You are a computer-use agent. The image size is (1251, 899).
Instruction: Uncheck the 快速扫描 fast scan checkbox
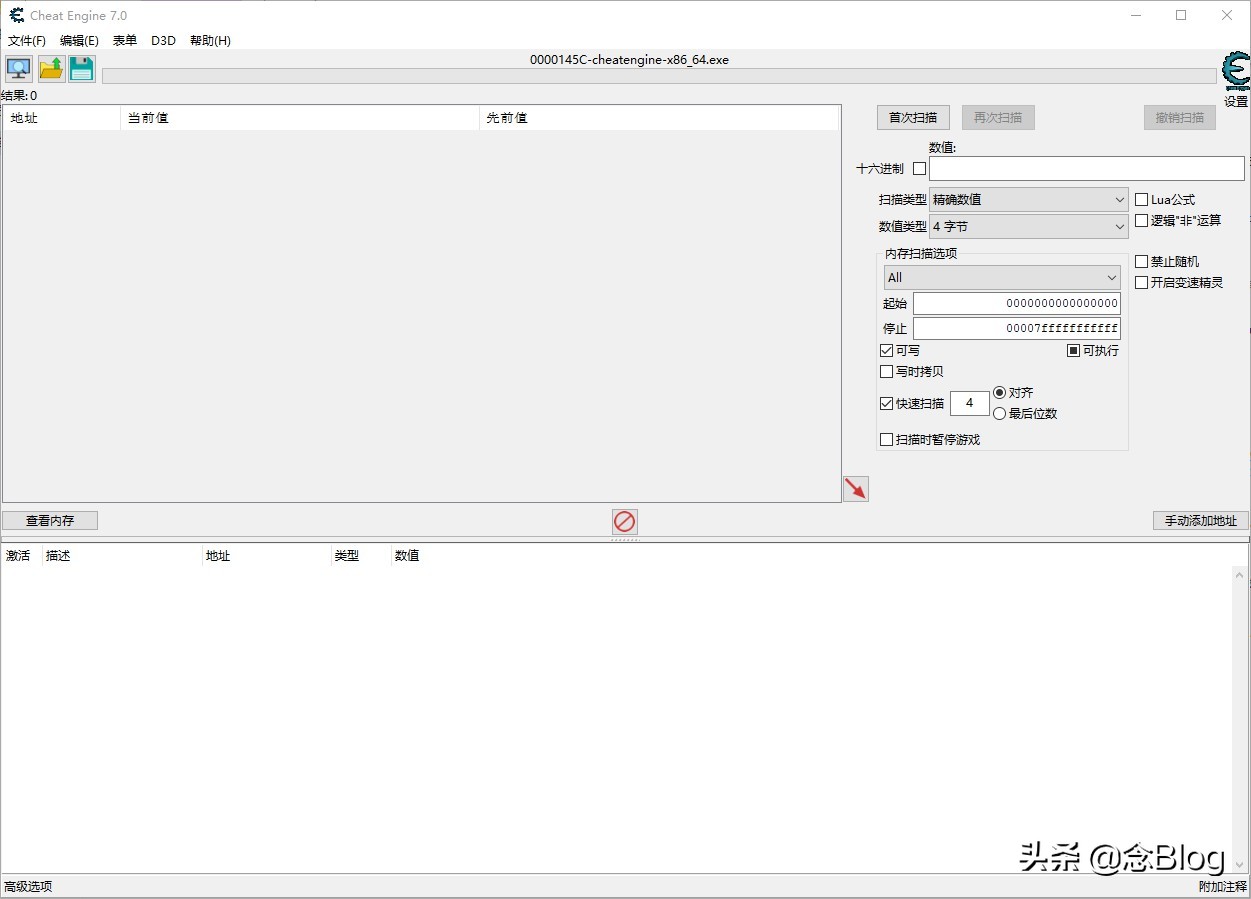point(886,404)
